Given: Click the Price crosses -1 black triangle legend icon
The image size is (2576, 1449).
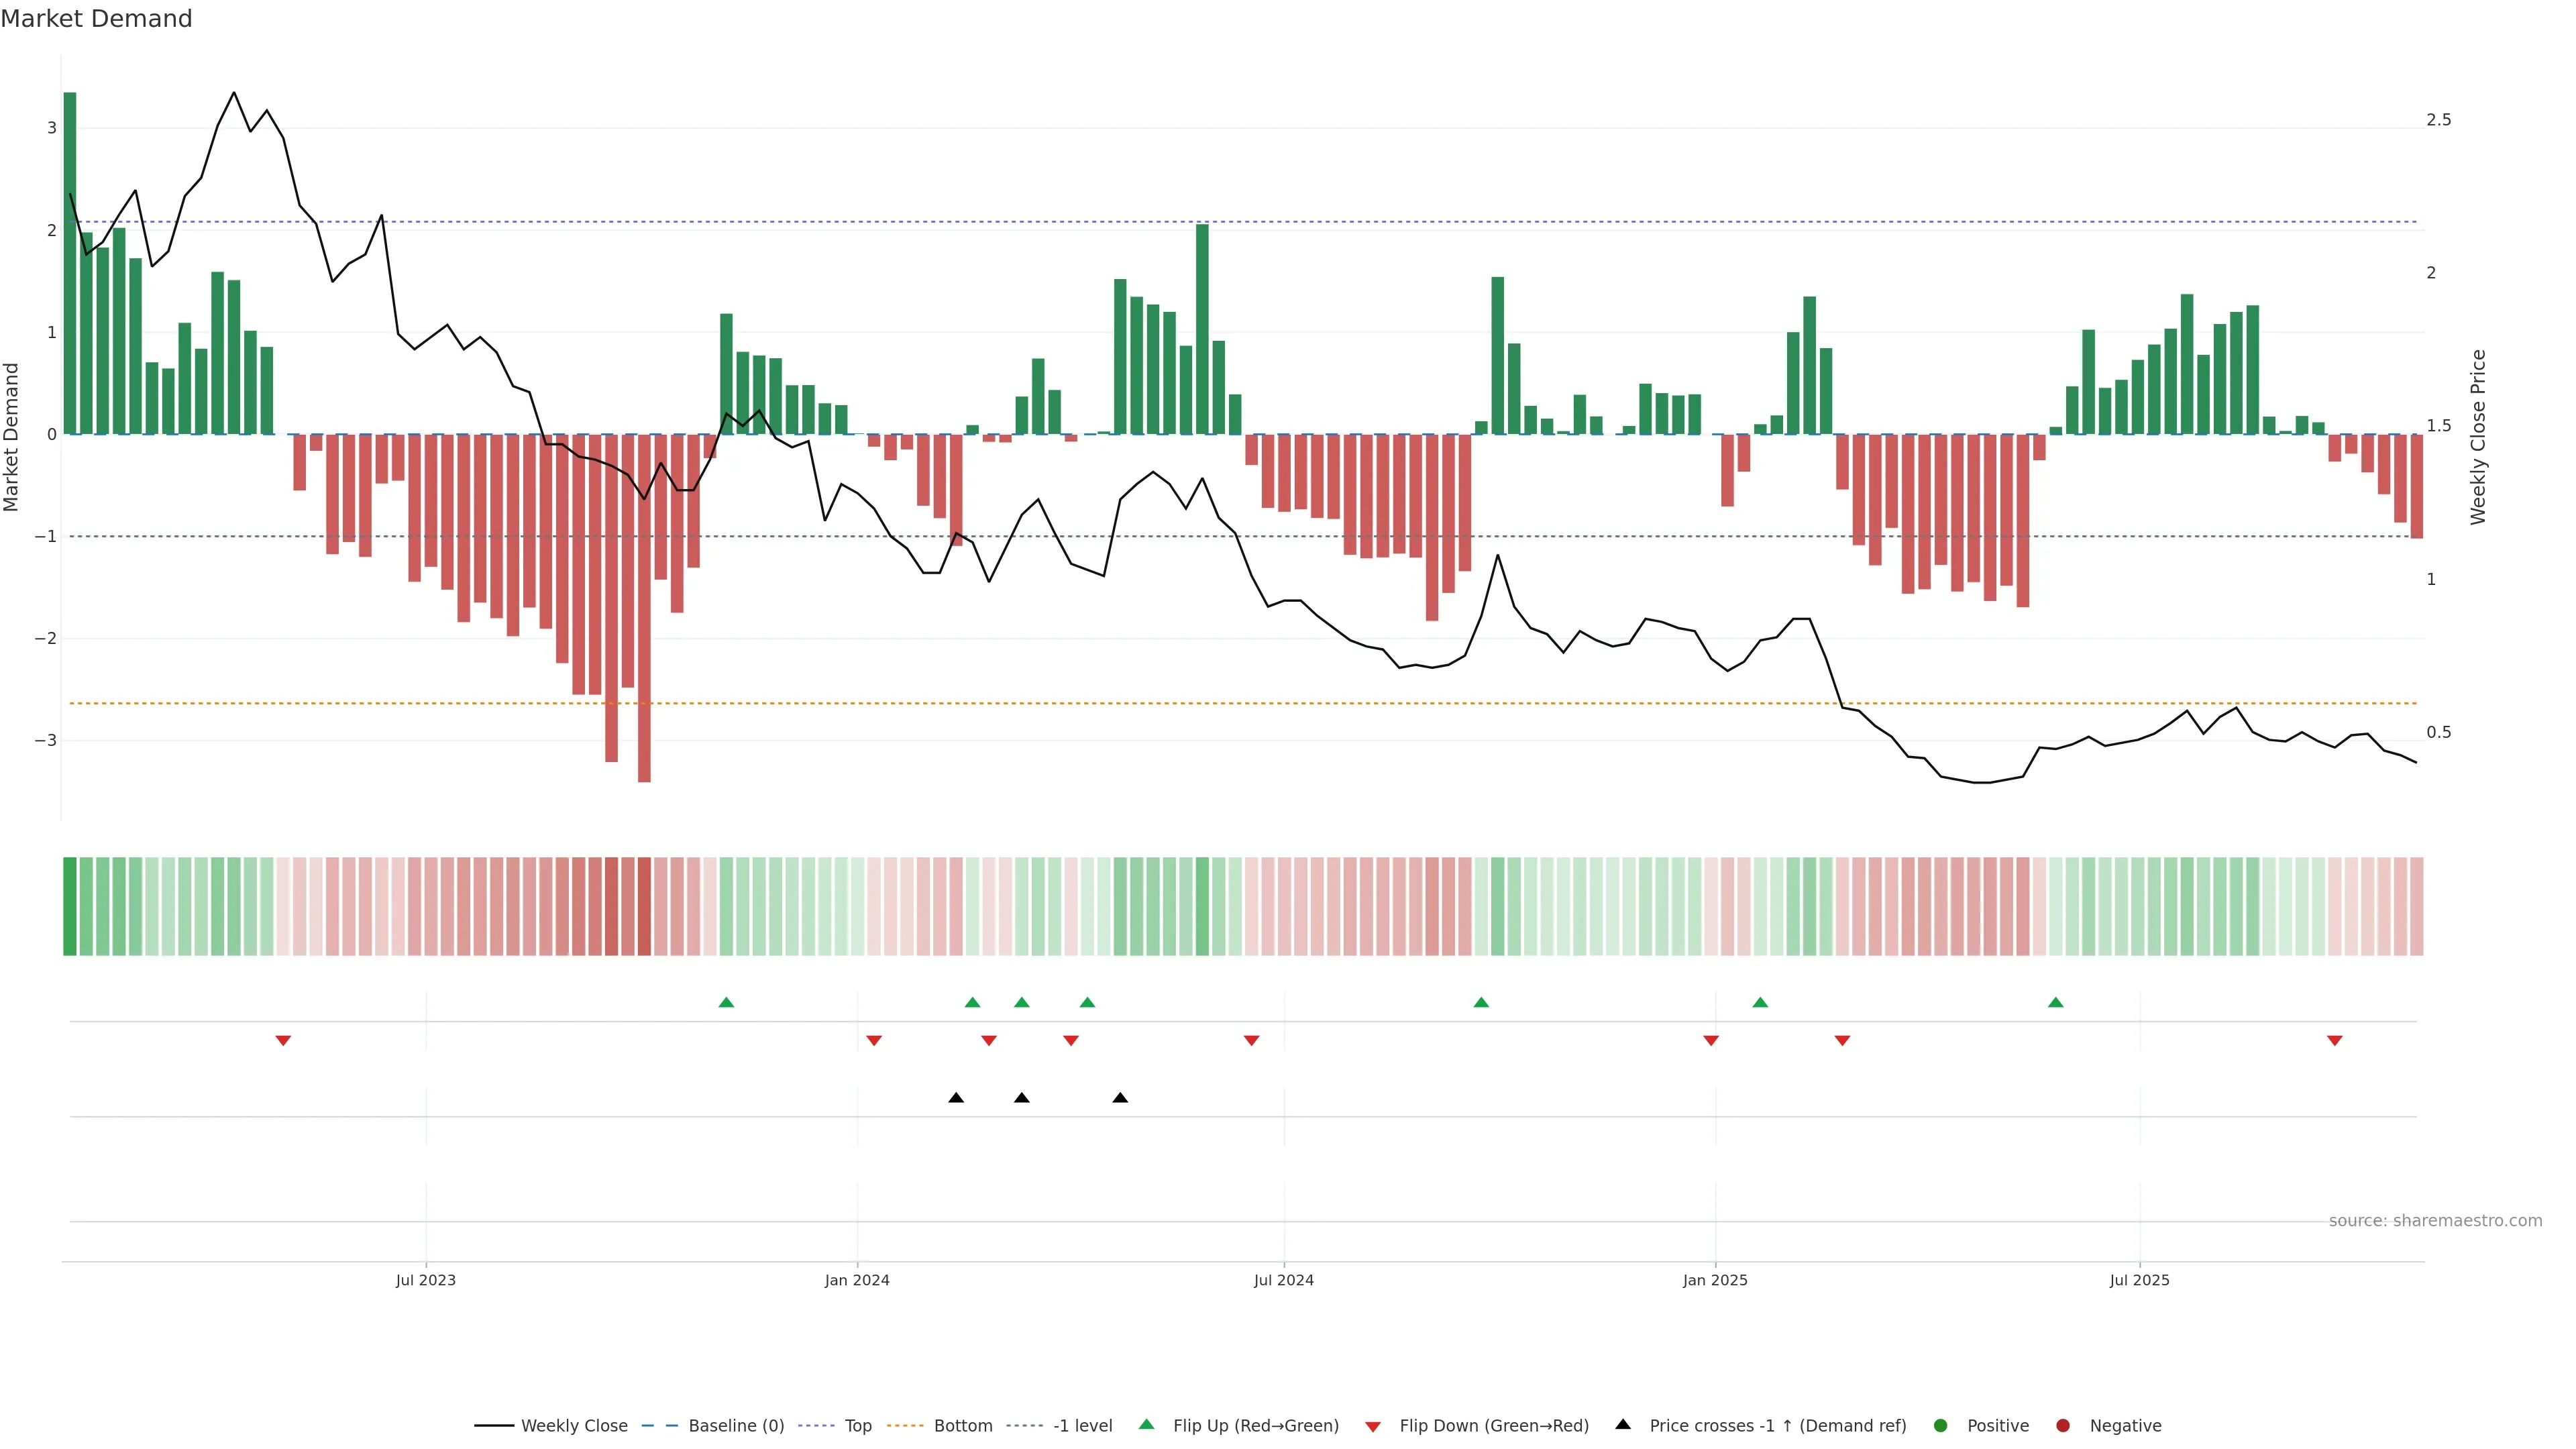Looking at the screenshot, I should 1623,1425.
